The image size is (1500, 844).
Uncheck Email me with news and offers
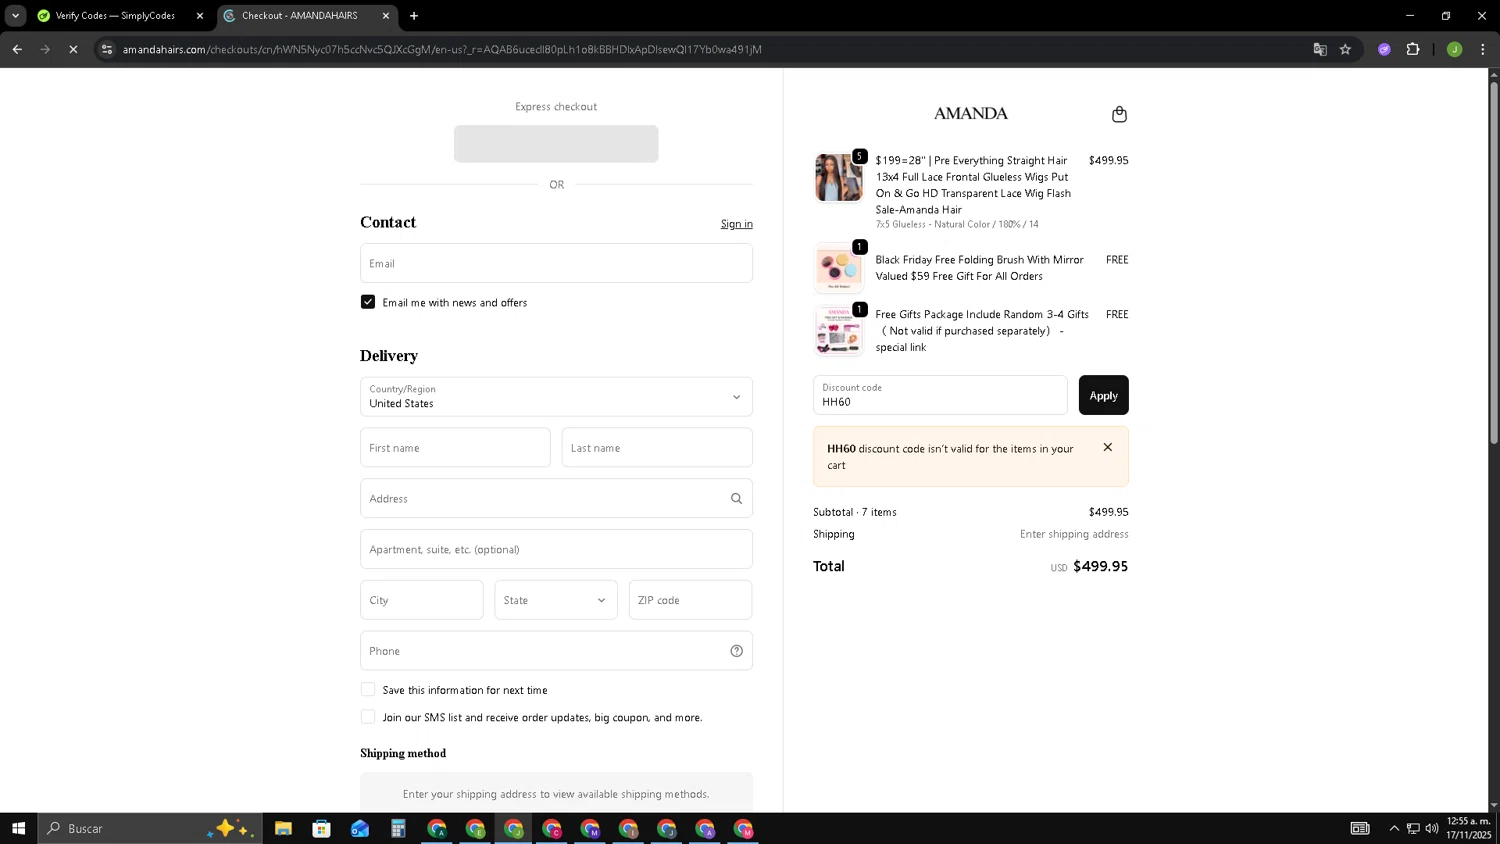pyautogui.click(x=368, y=302)
